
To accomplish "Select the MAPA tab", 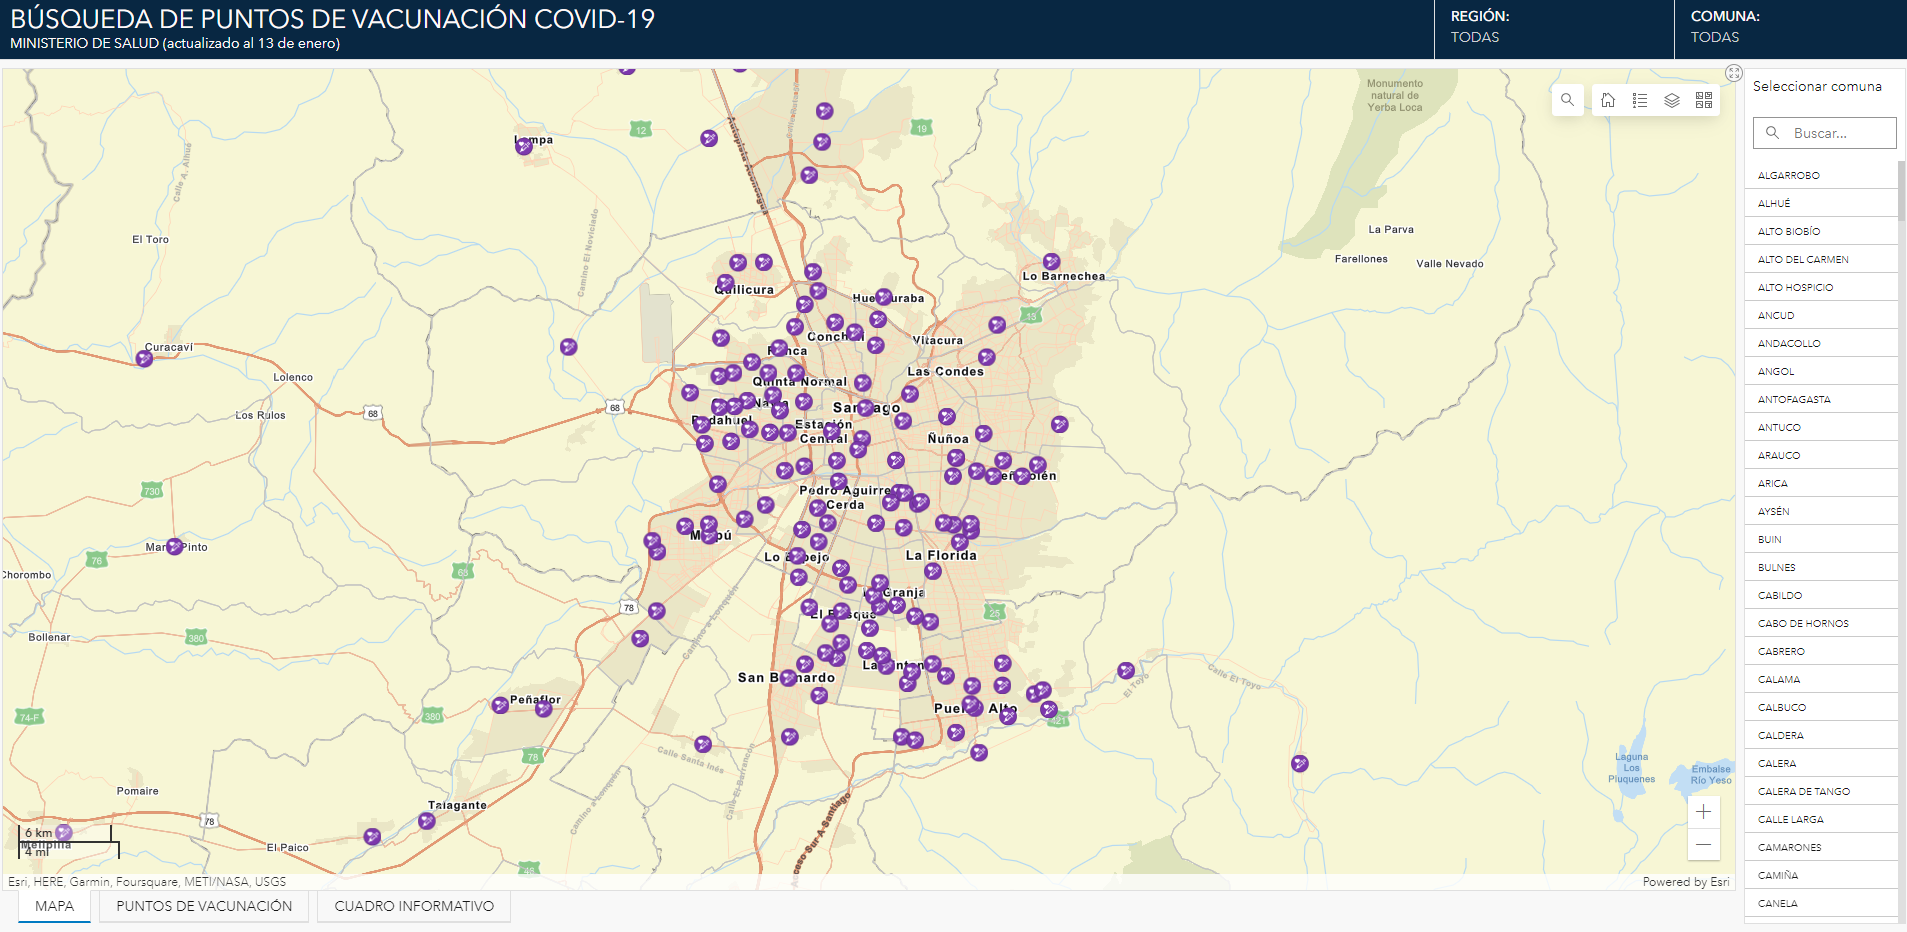I will tap(55, 906).
